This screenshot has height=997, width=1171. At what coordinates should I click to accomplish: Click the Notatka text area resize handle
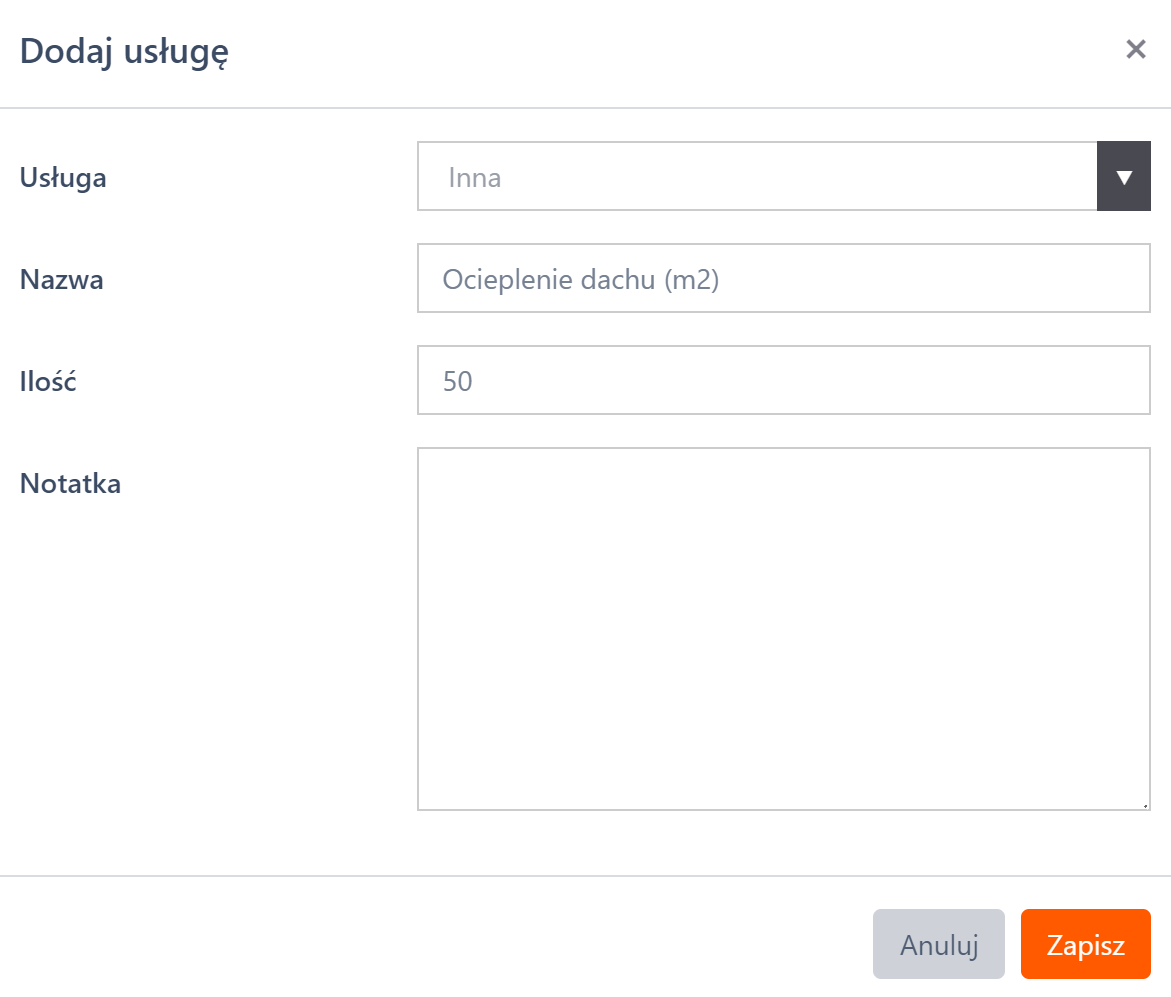(x=1144, y=803)
